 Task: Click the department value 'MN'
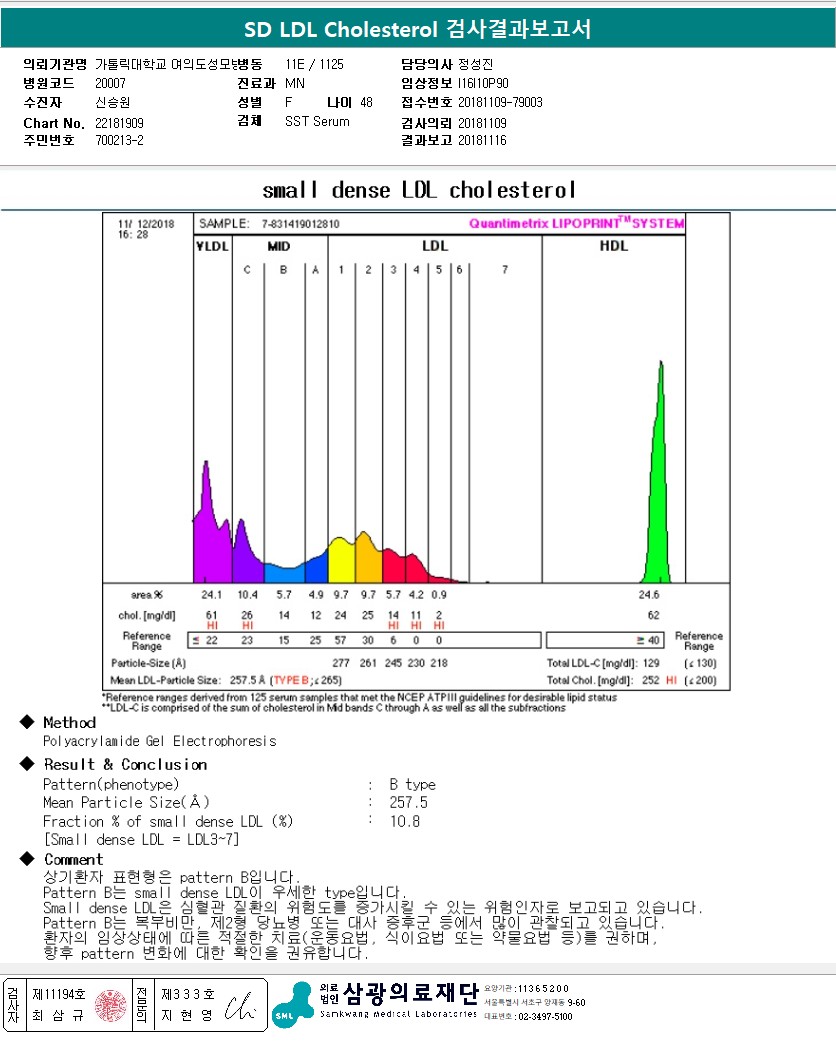tap(295, 83)
